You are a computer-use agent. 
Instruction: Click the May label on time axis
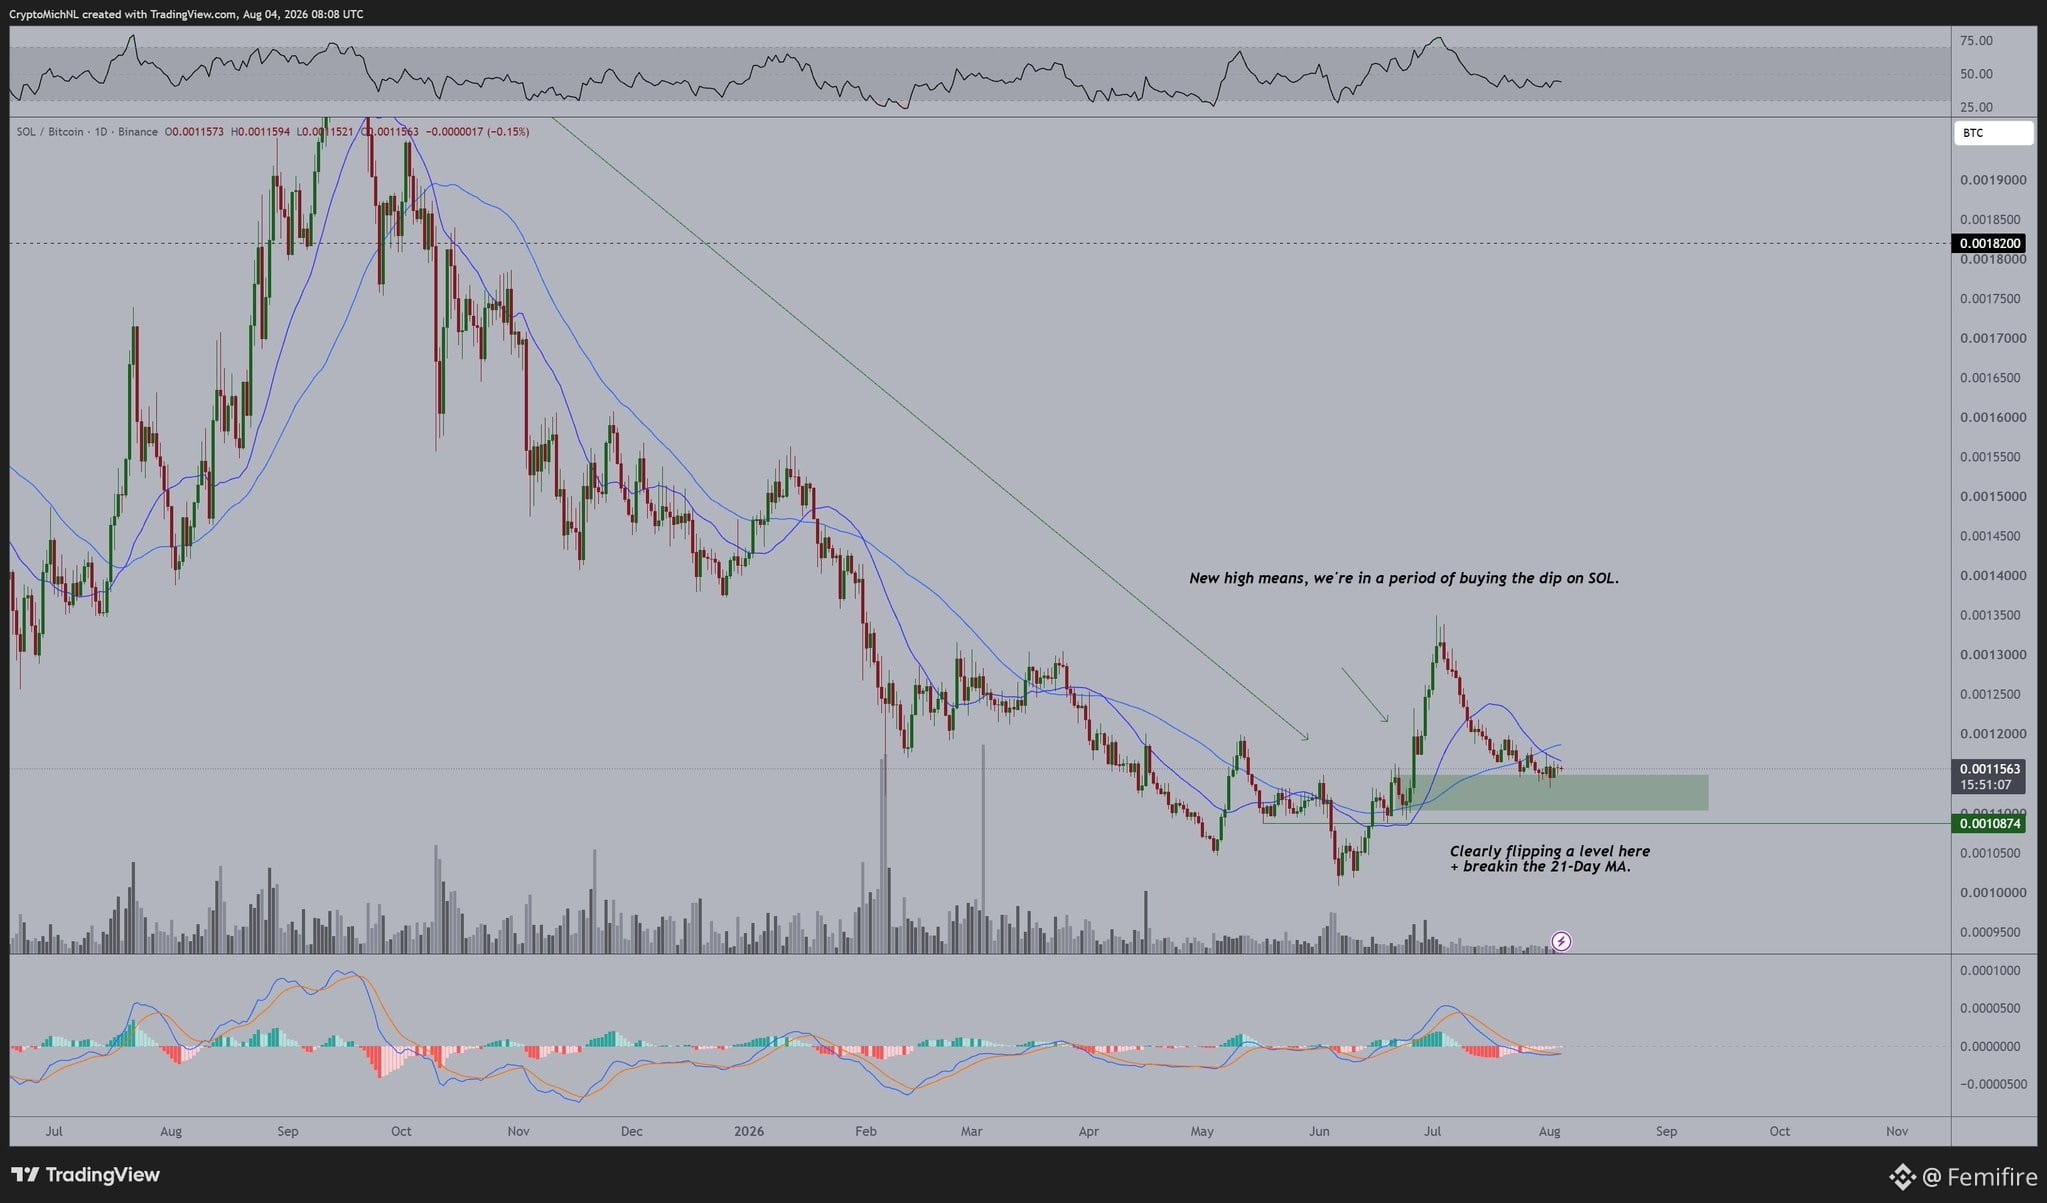pyautogui.click(x=1202, y=1131)
